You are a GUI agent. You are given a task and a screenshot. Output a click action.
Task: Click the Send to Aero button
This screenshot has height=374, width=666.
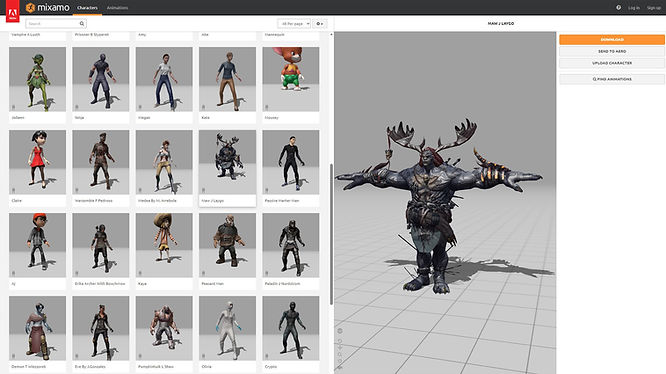pyautogui.click(x=612, y=51)
